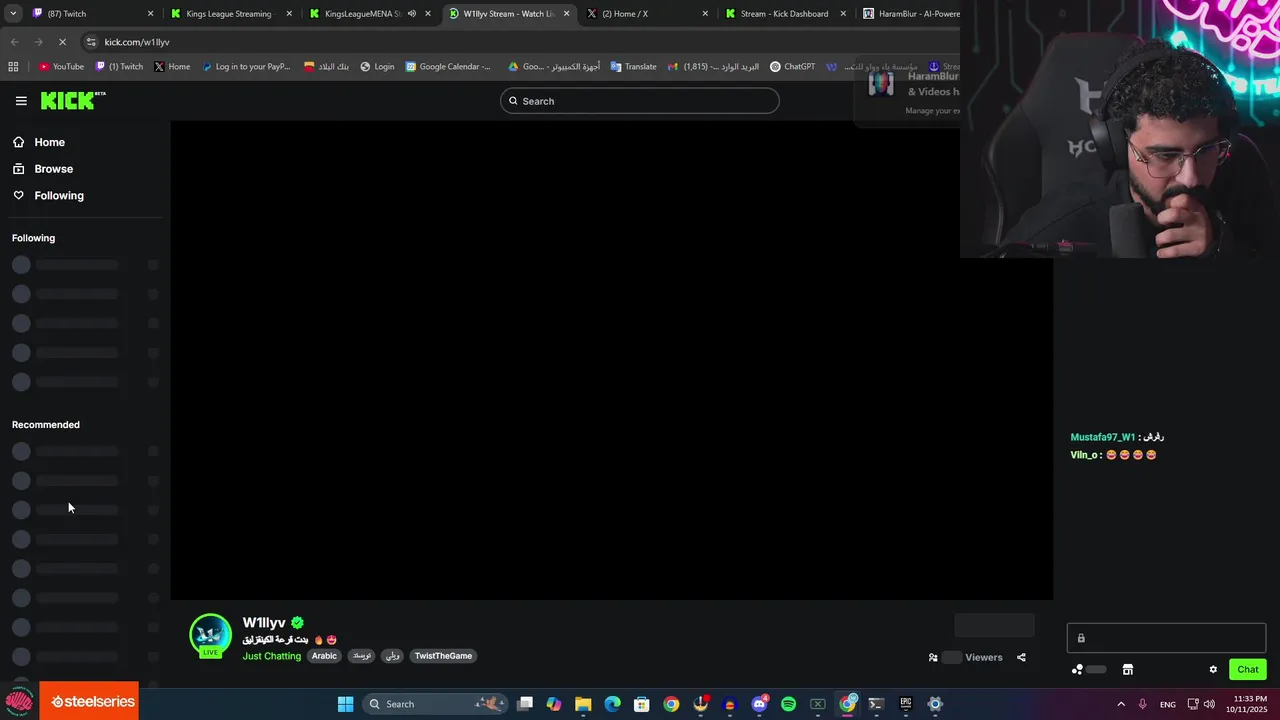Open the tab search dropdown arrow
Viewport: 1280px width, 720px height.
(12, 14)
